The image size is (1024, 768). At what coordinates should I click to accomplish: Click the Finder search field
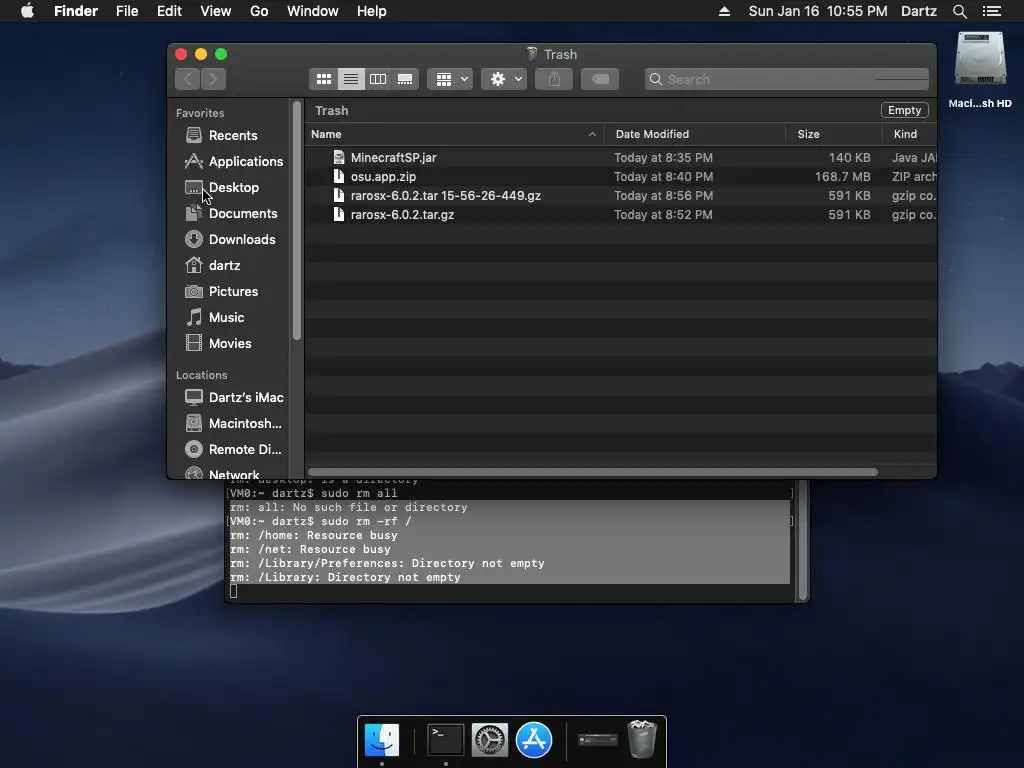(x=786, y=80)
